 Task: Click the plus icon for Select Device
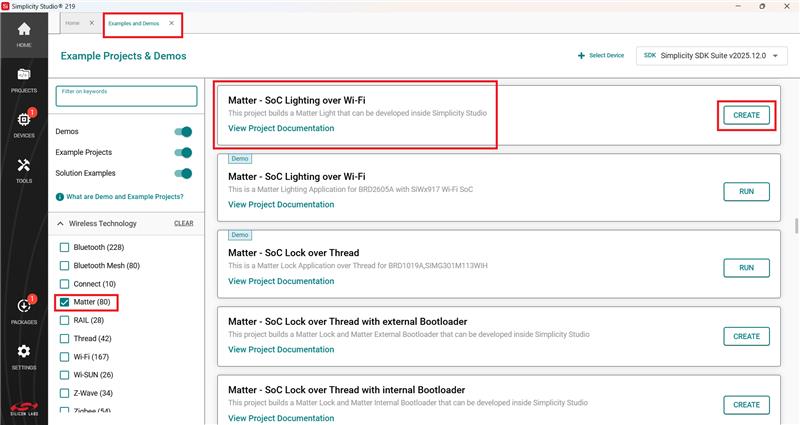point(581,56)
